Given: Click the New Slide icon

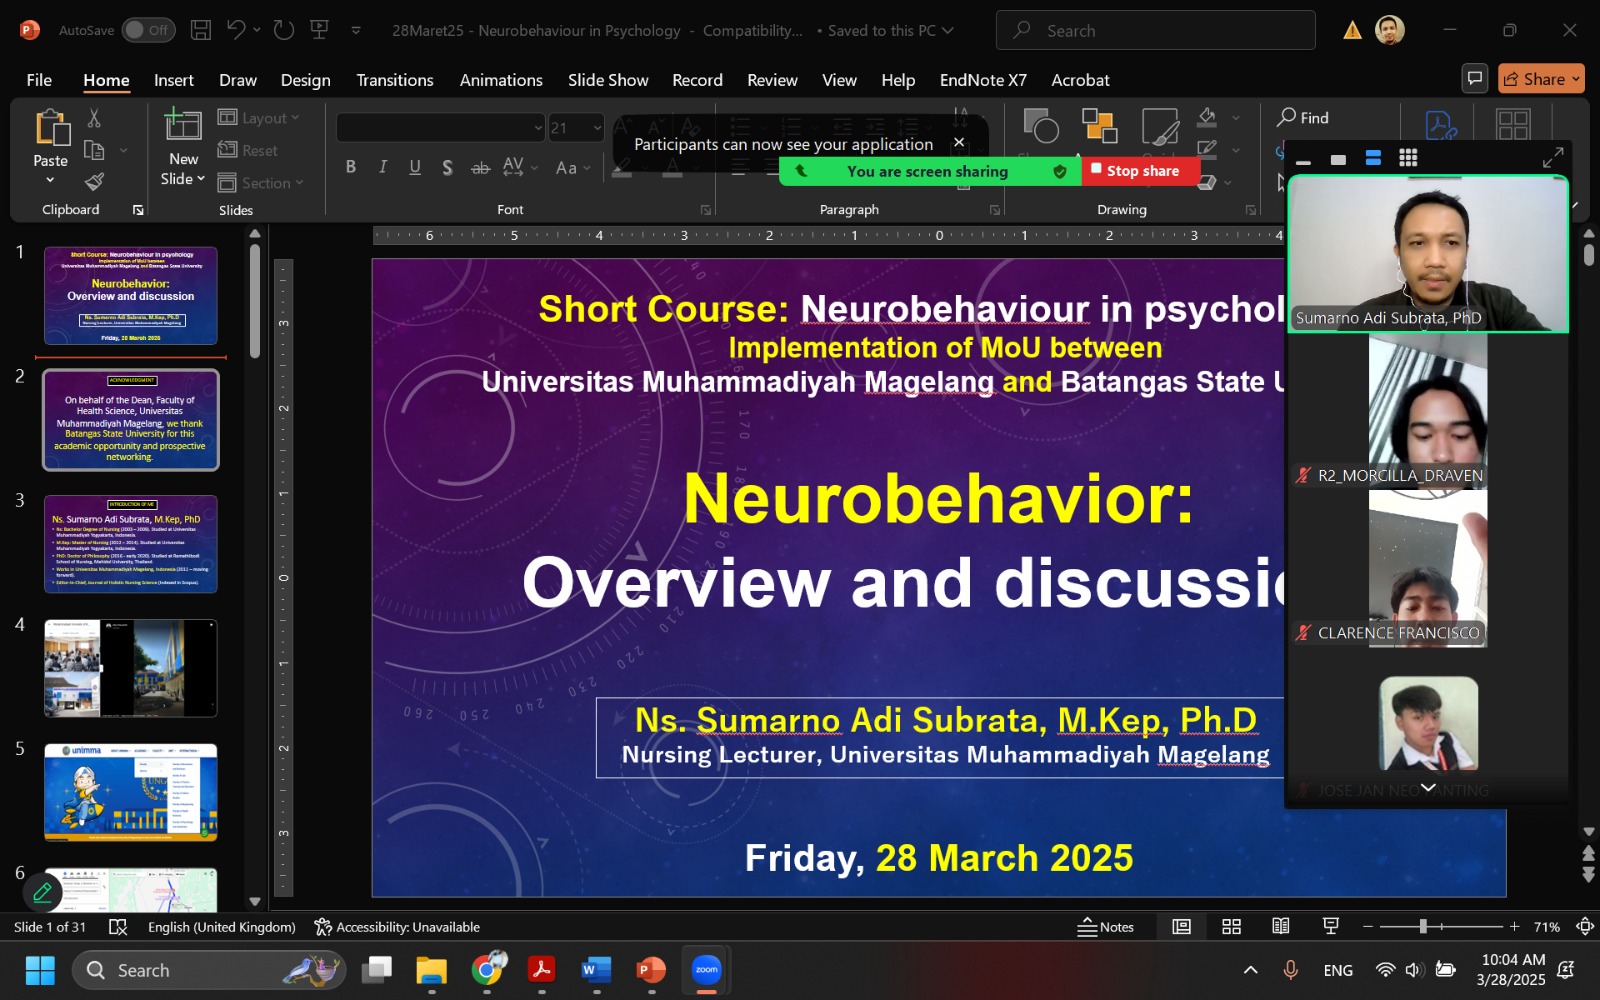Looking at the screenshot, I should [x=183, y=124].
